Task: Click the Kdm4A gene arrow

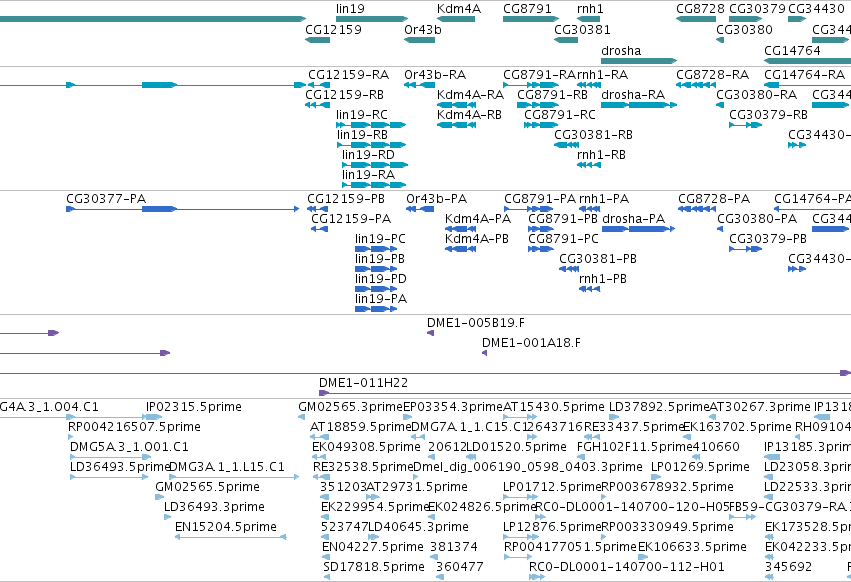Action: click(456, 19)
